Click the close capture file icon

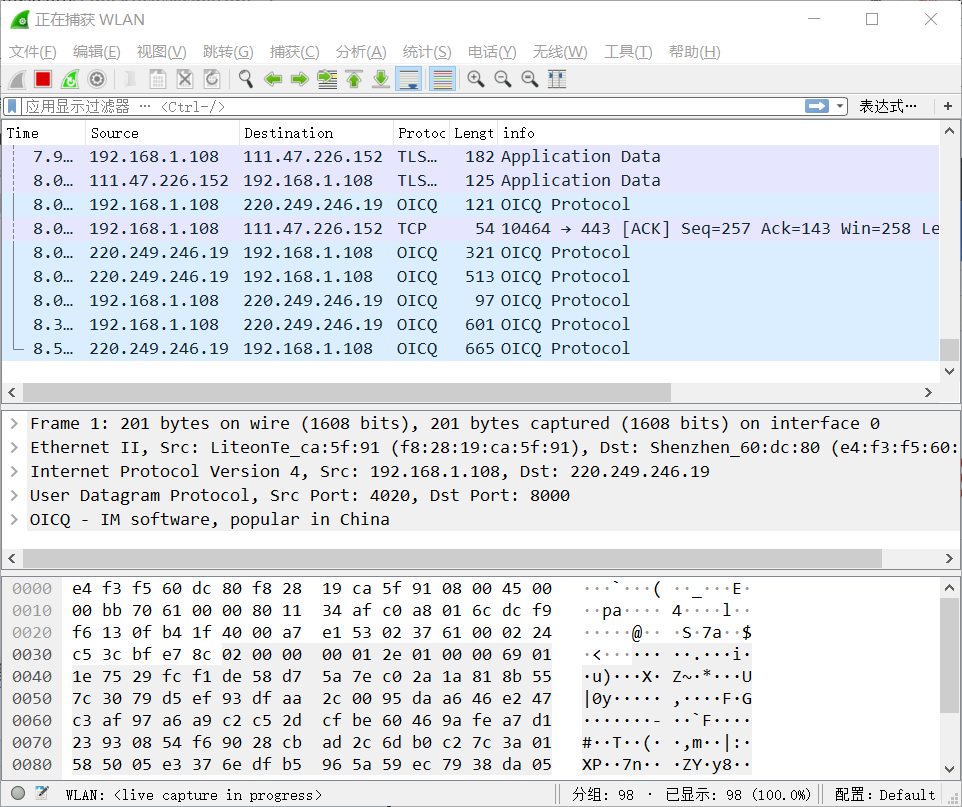tap(185, 79)
